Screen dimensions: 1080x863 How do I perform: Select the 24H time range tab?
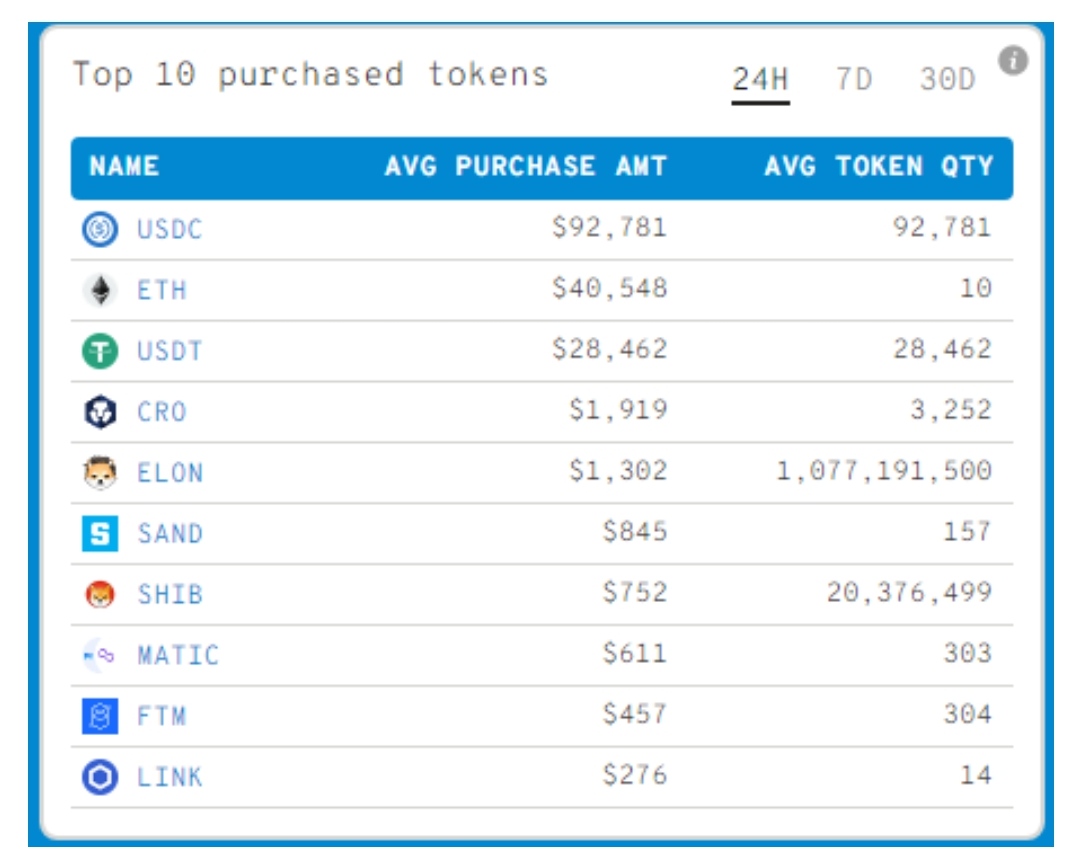[760, 79]
